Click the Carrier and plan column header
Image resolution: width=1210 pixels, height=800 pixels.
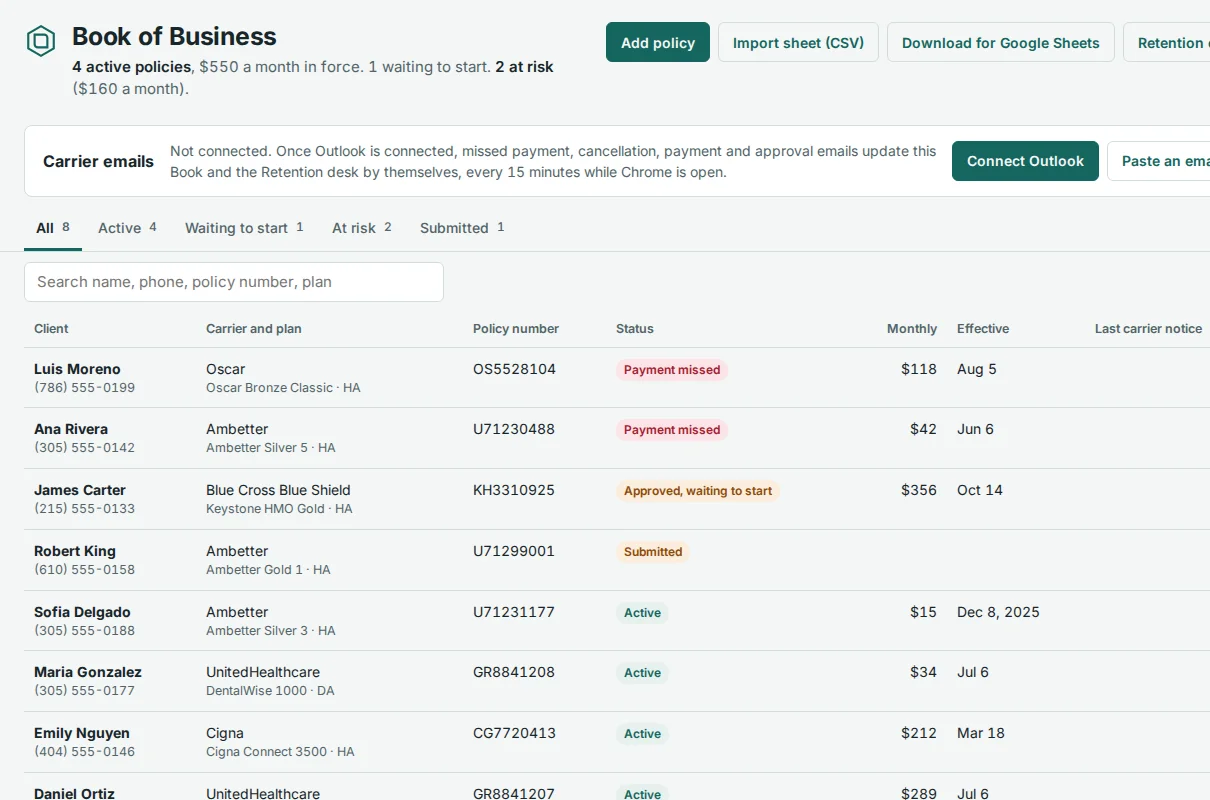tap(253, 328)
